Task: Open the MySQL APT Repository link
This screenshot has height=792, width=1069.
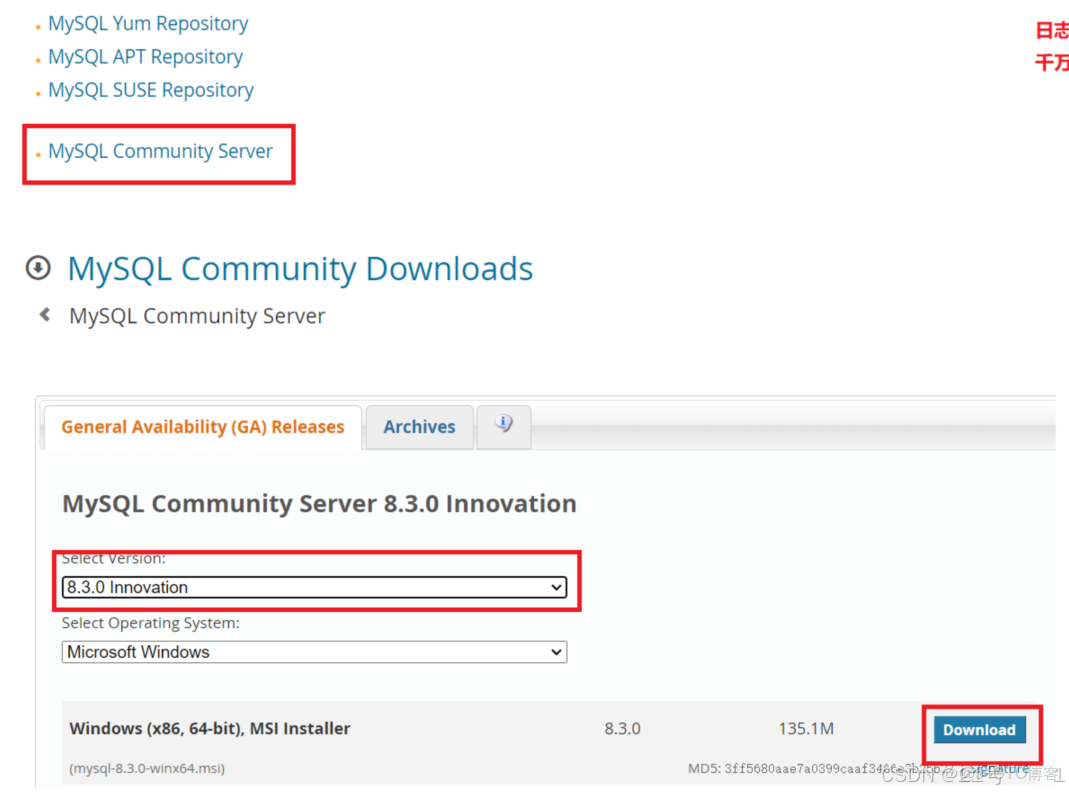Action: point(144,57)
